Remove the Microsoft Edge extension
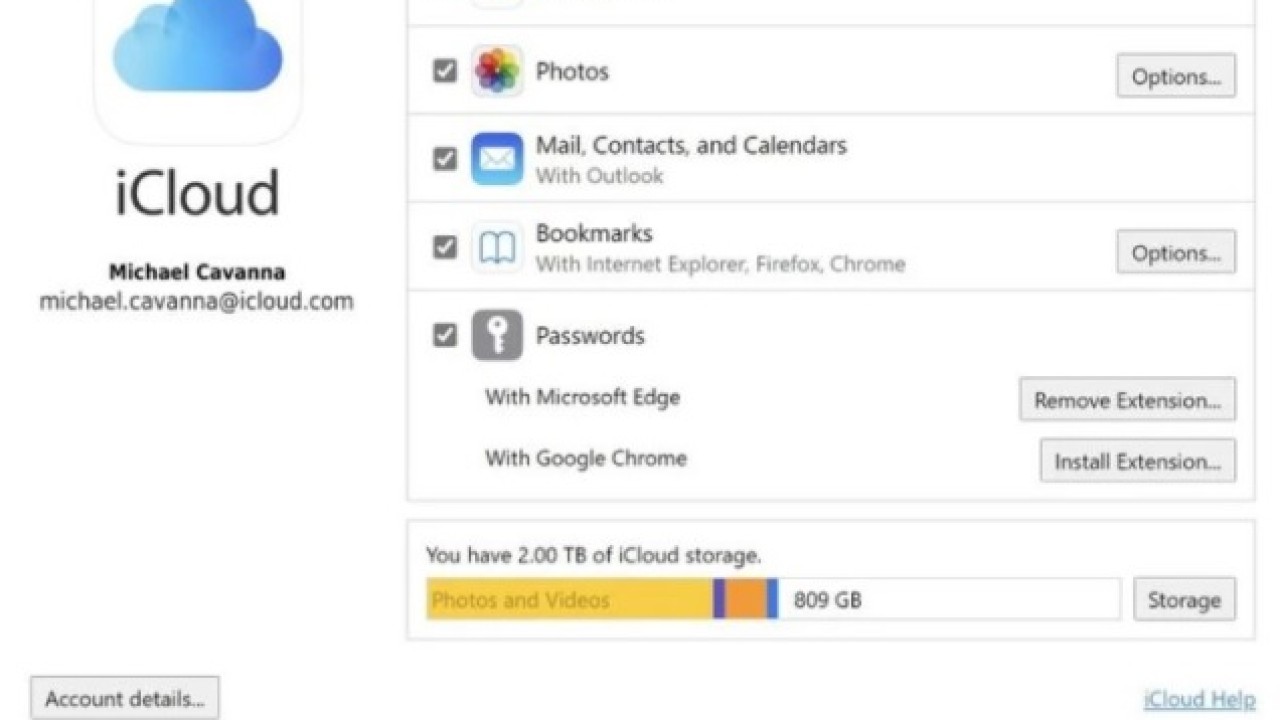 click(x=1127, y=400)
